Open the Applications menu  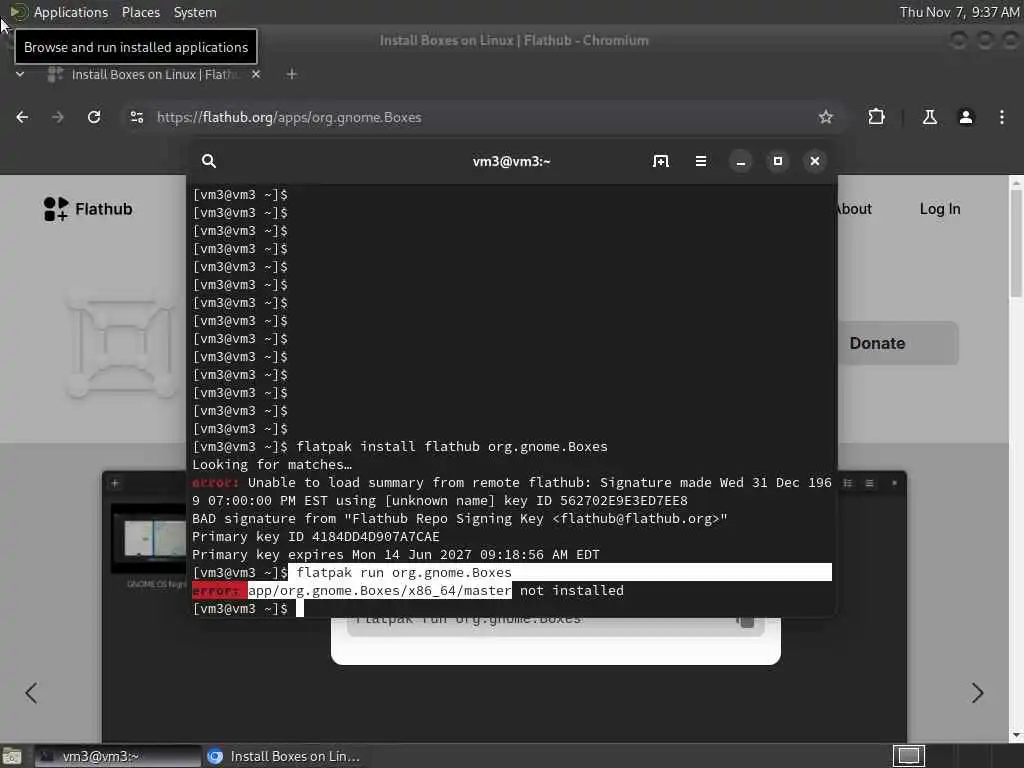pos(71,12)
